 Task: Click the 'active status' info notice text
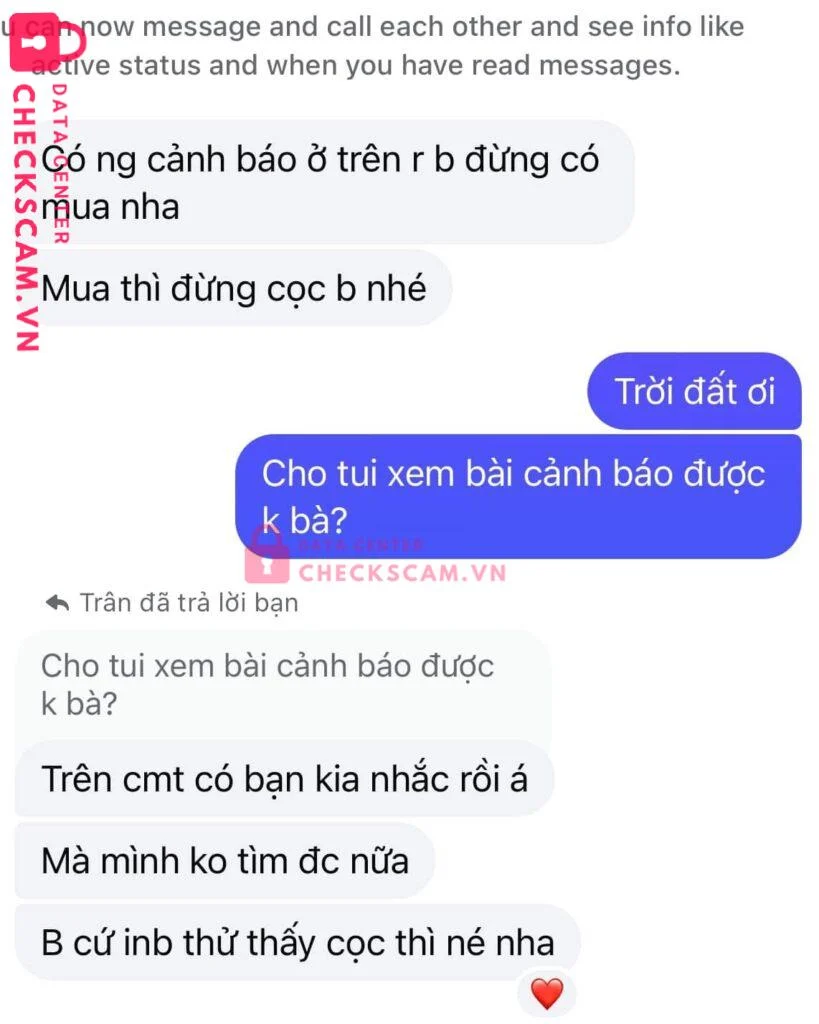pos(372,46)
